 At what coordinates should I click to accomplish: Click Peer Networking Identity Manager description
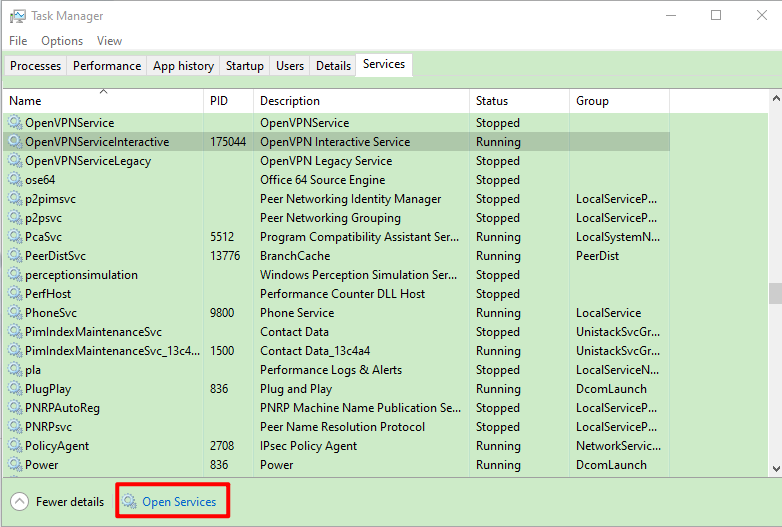[351, 199]
